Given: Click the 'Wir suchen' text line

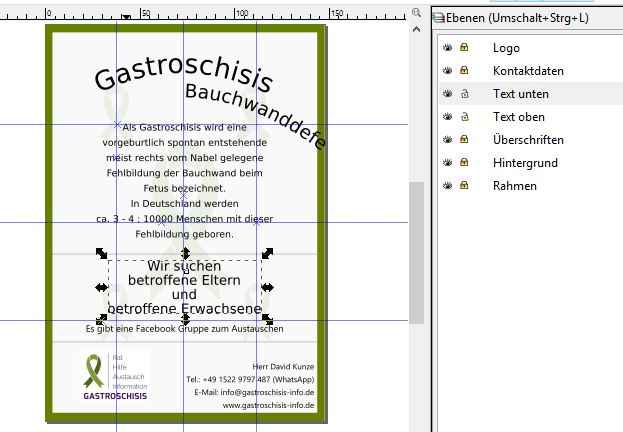Looking at the screenshot, I should coord(184,266).
